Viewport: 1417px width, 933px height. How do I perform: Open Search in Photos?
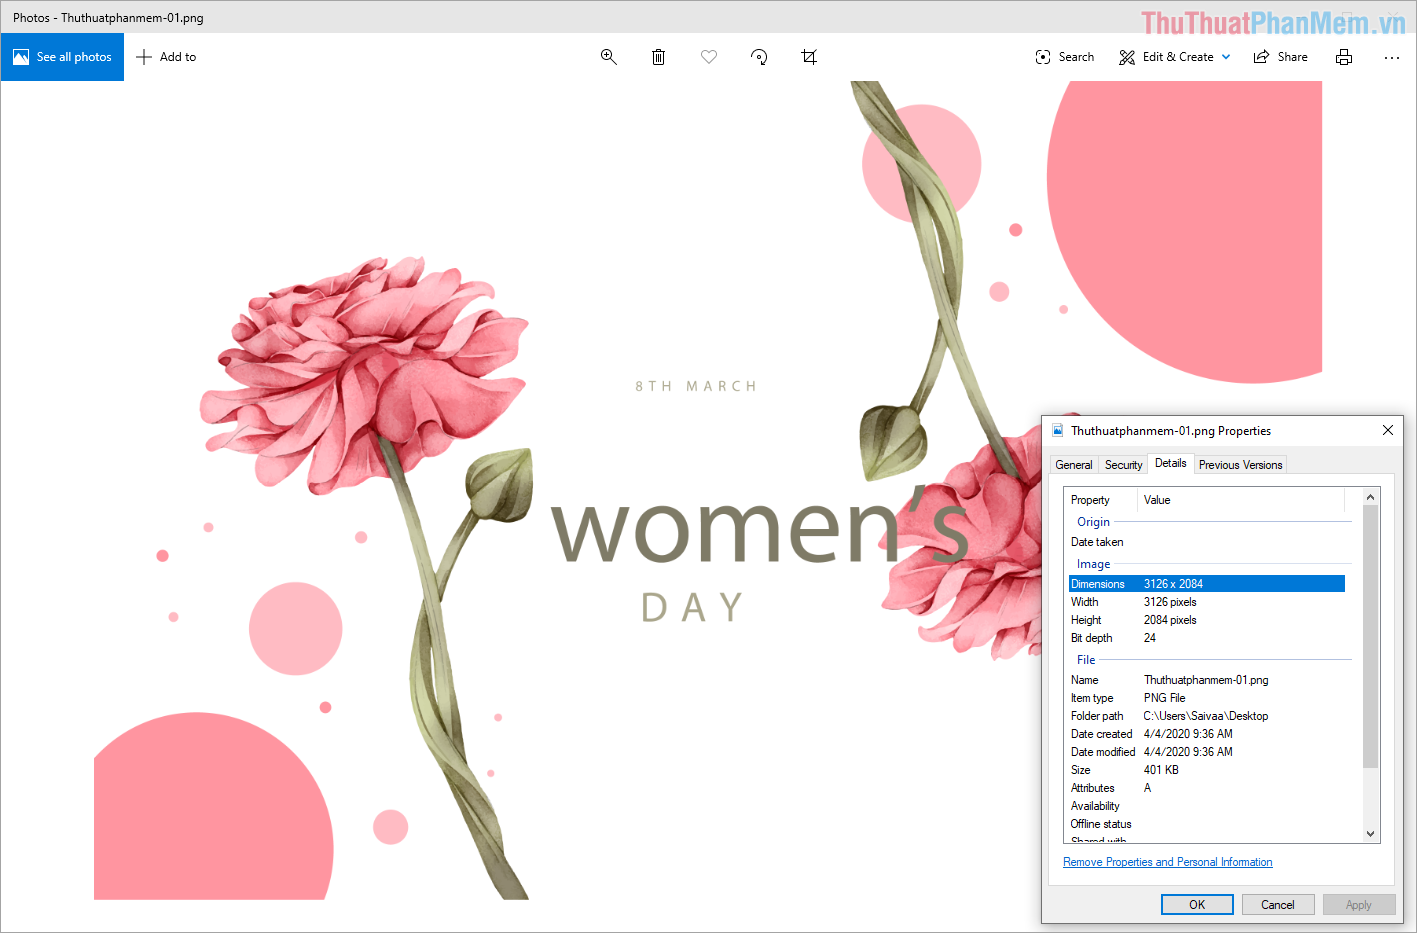(1064, 57)
